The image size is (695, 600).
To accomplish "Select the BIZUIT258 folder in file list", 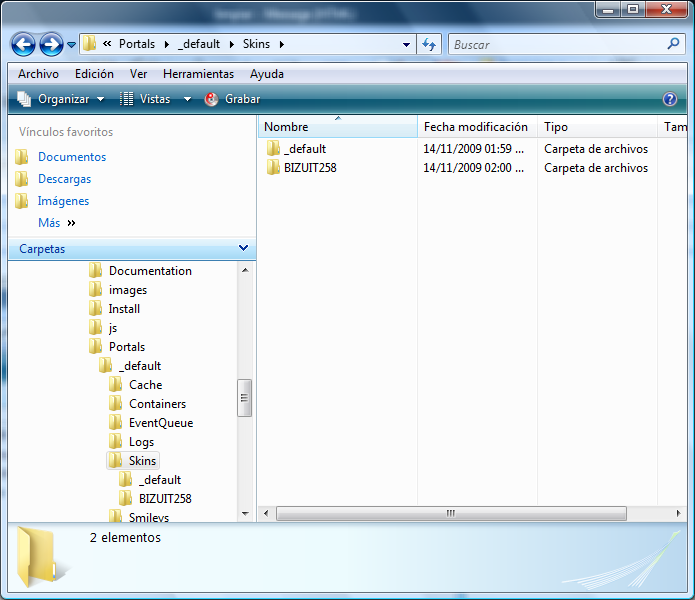I will click(309, 168).
